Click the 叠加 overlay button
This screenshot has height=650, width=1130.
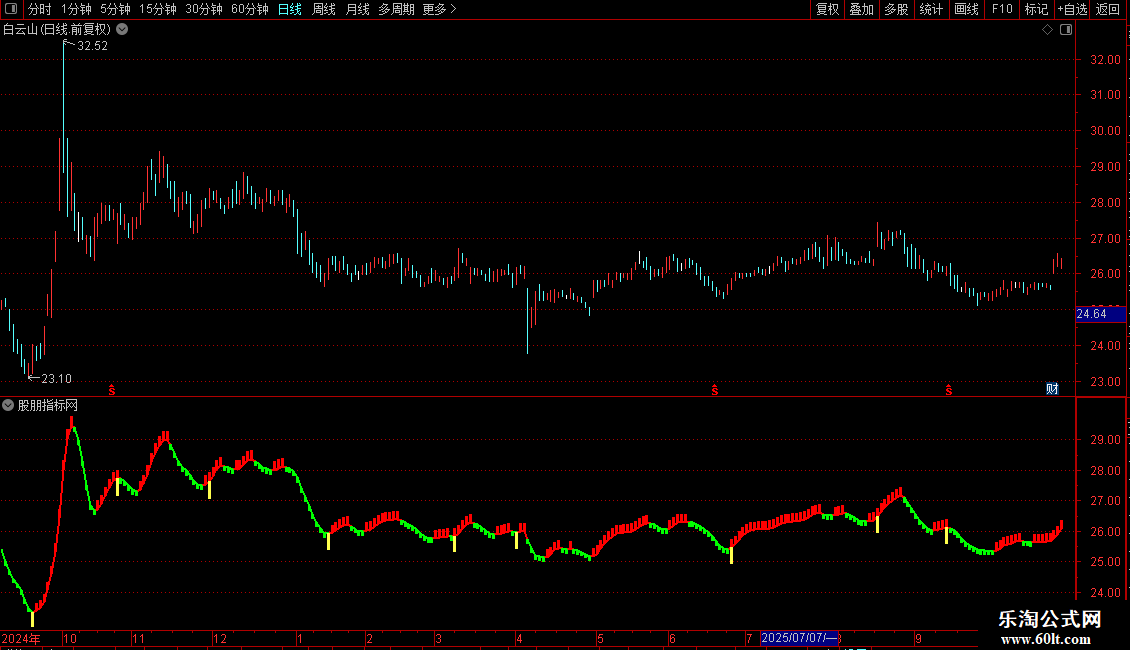click(x=862, y=9)
